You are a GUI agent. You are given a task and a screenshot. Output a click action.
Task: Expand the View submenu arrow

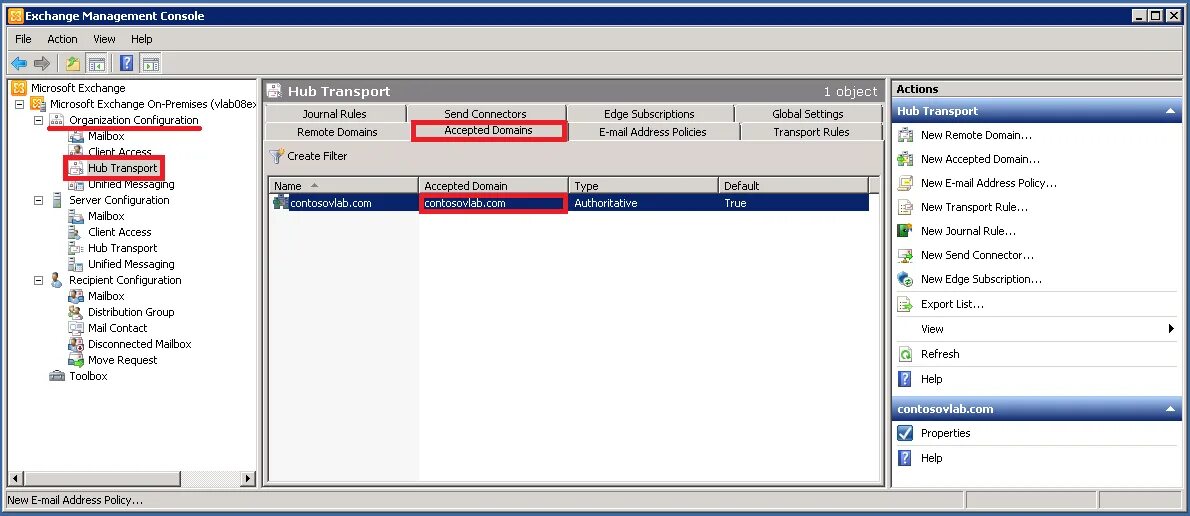(1171, 329)
